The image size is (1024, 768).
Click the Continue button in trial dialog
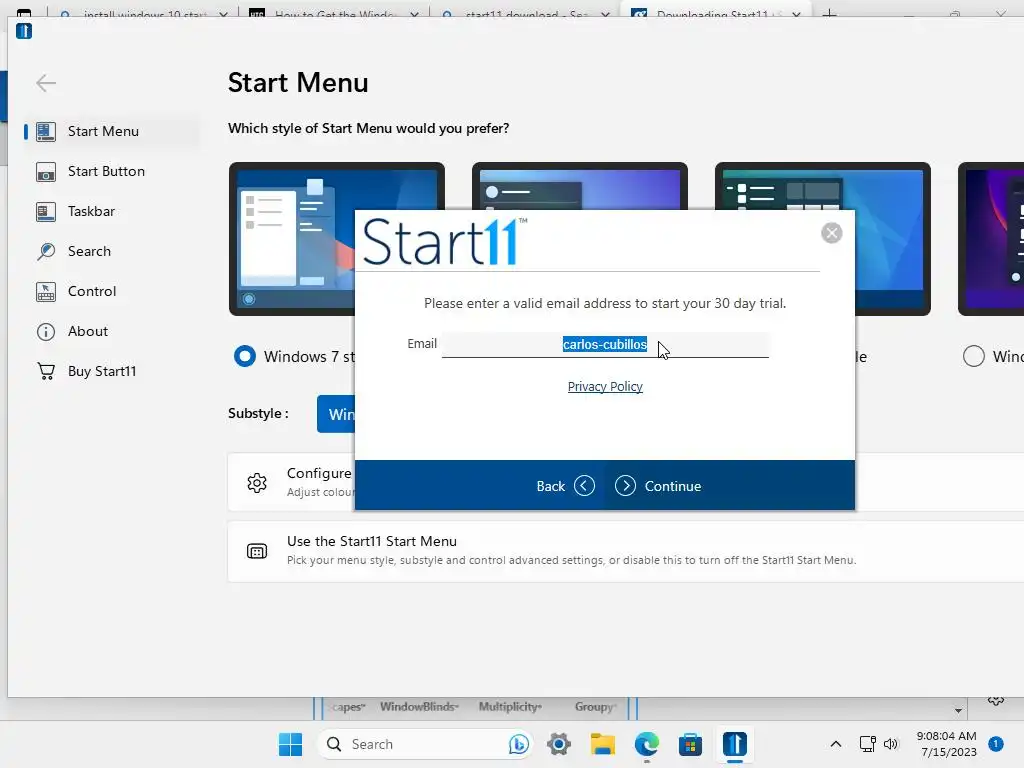coord(658,486)
